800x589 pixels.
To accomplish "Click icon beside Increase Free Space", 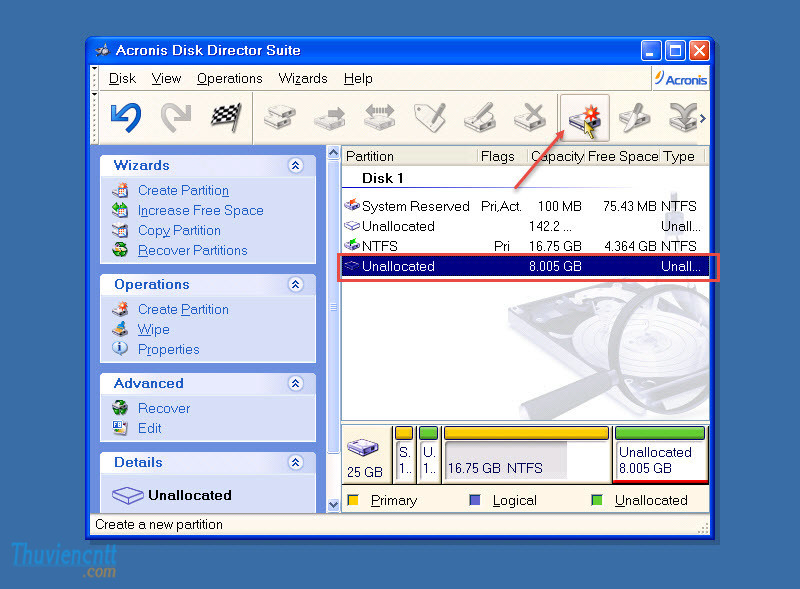I will pos(120,210).
